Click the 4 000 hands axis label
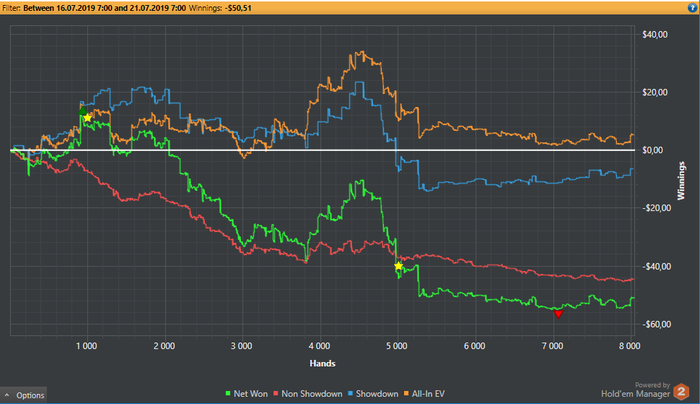 coord(320,346)
